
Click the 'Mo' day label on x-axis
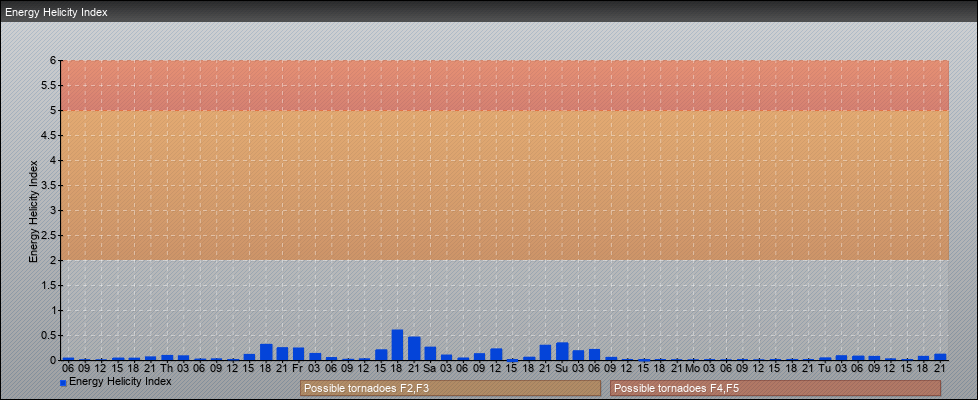click(693, 368)
